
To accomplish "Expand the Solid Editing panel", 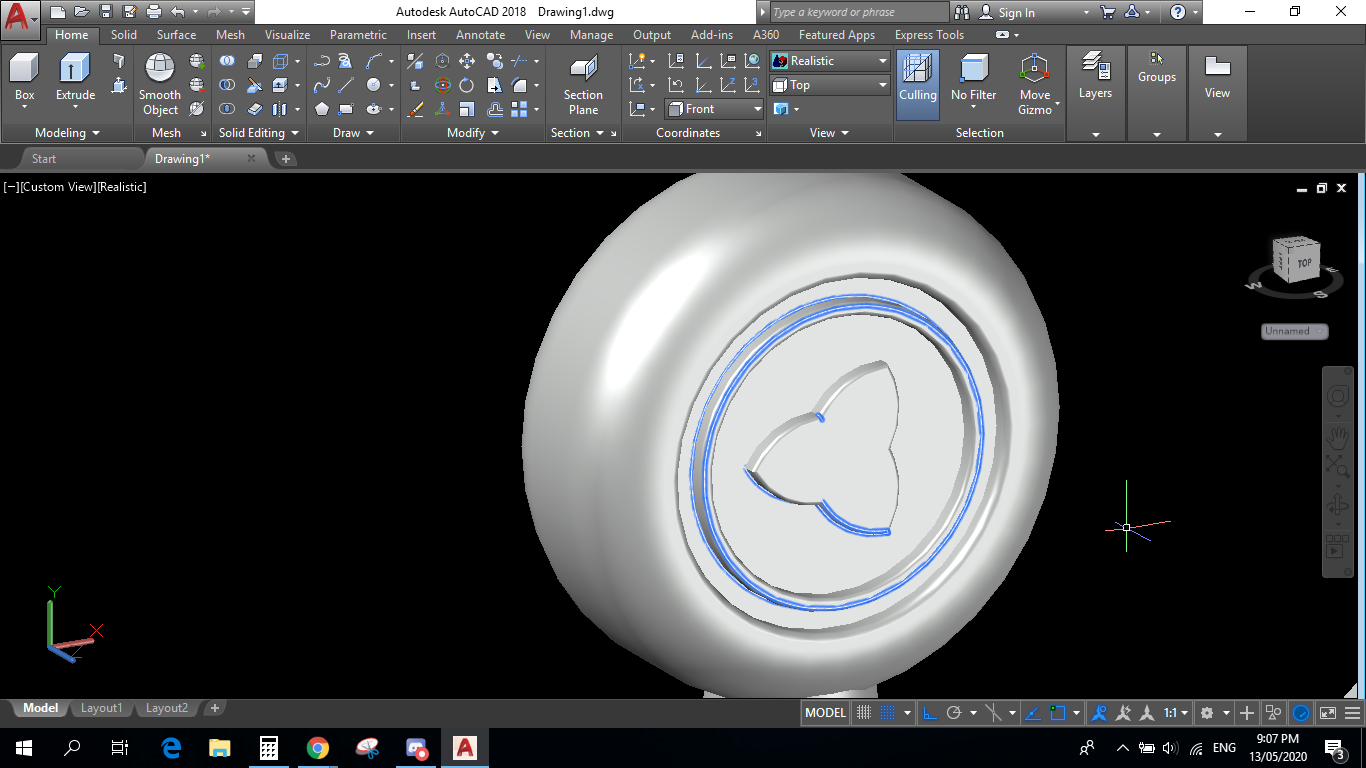I will 258,133.
